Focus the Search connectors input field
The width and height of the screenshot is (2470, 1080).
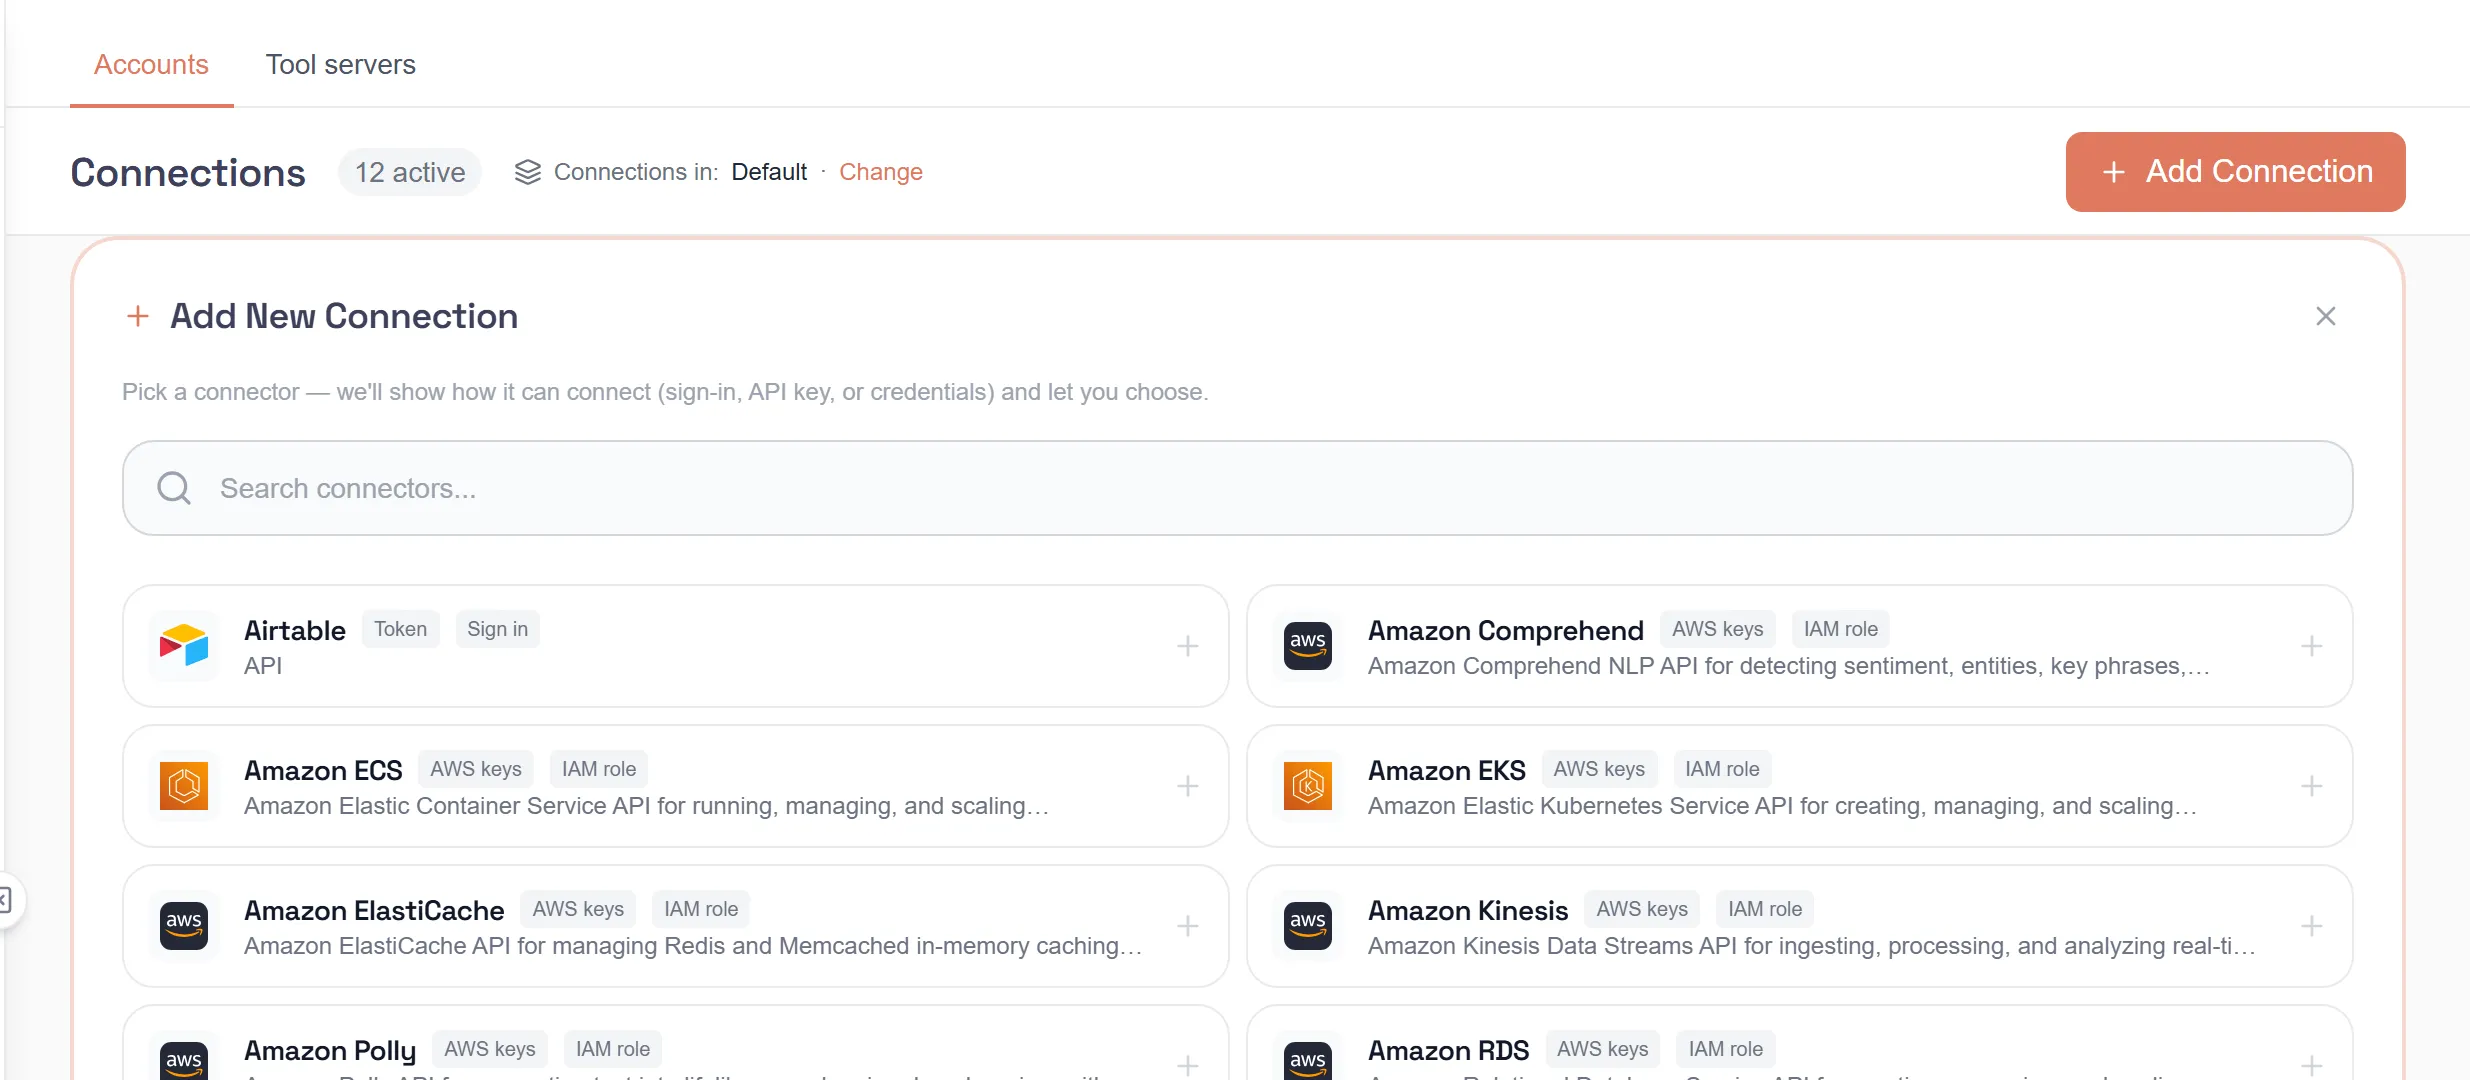[x=1237, y=488]
